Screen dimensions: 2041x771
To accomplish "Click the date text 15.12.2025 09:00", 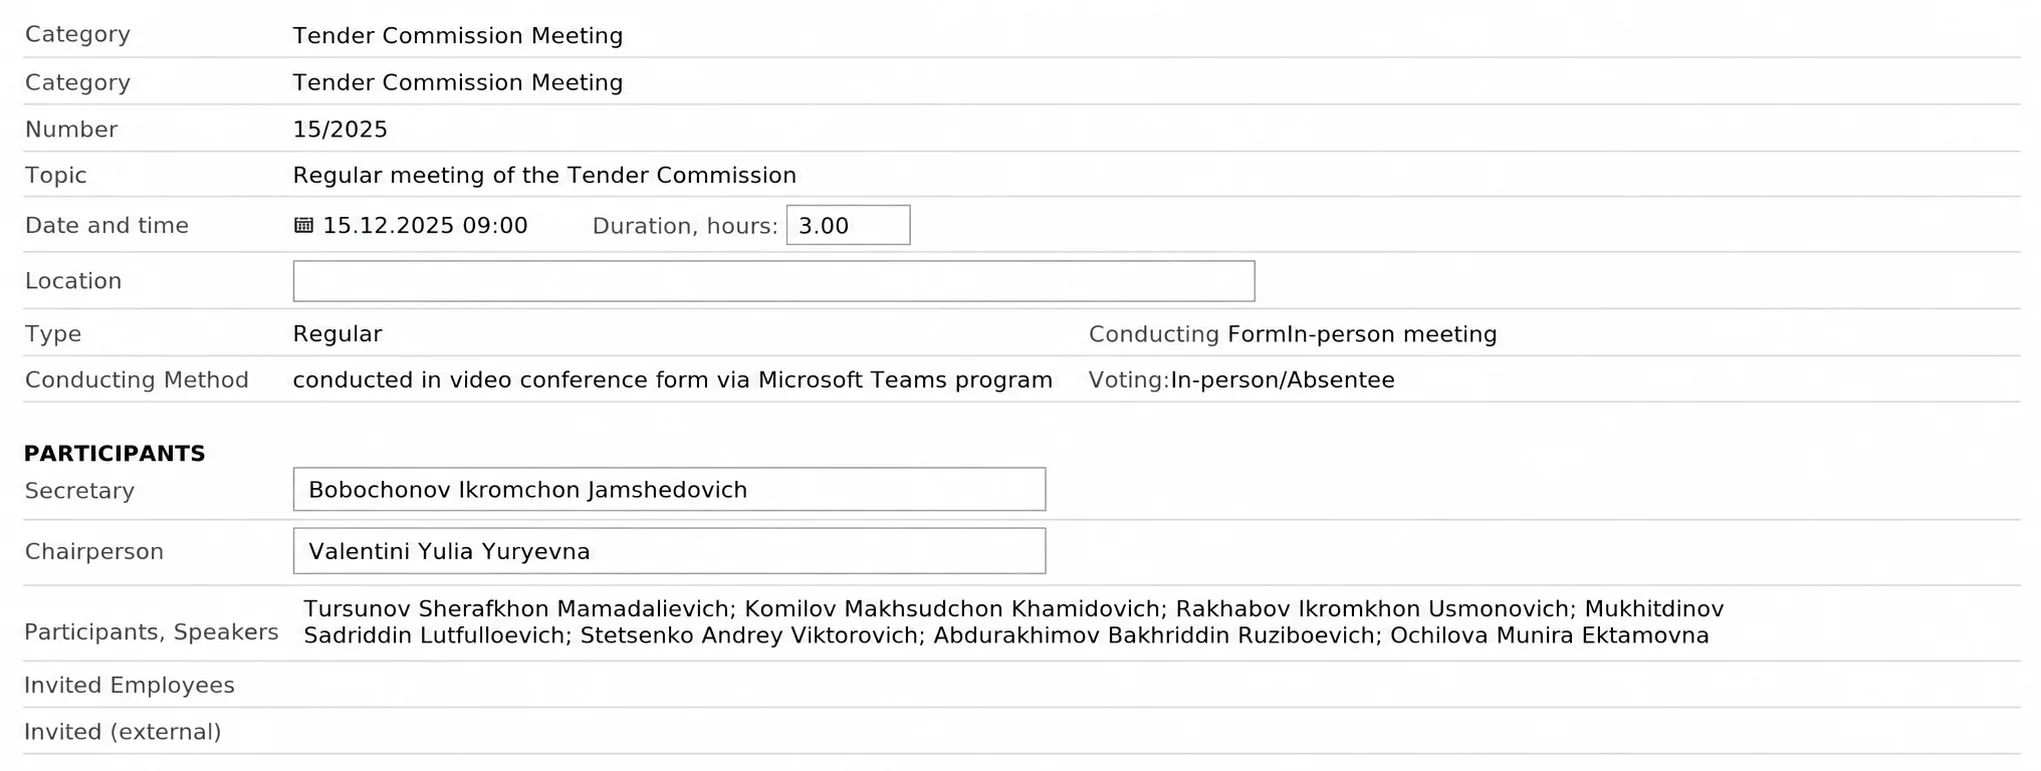I will (425, 226).
